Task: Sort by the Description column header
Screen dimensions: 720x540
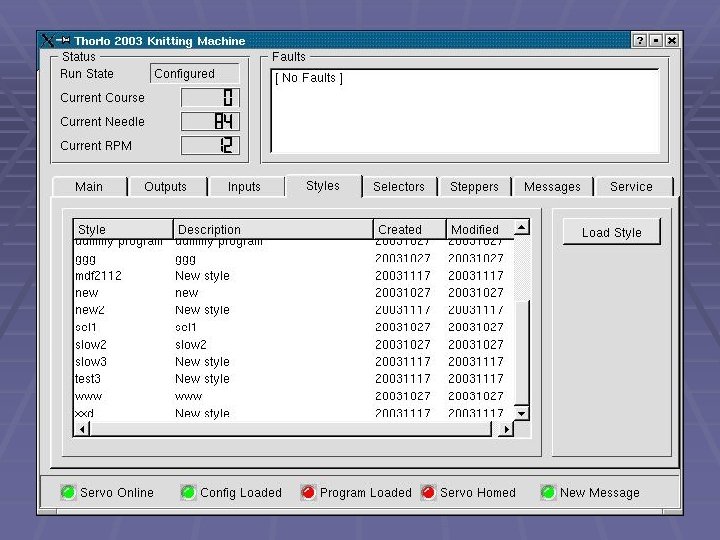Action: (273, 229)
